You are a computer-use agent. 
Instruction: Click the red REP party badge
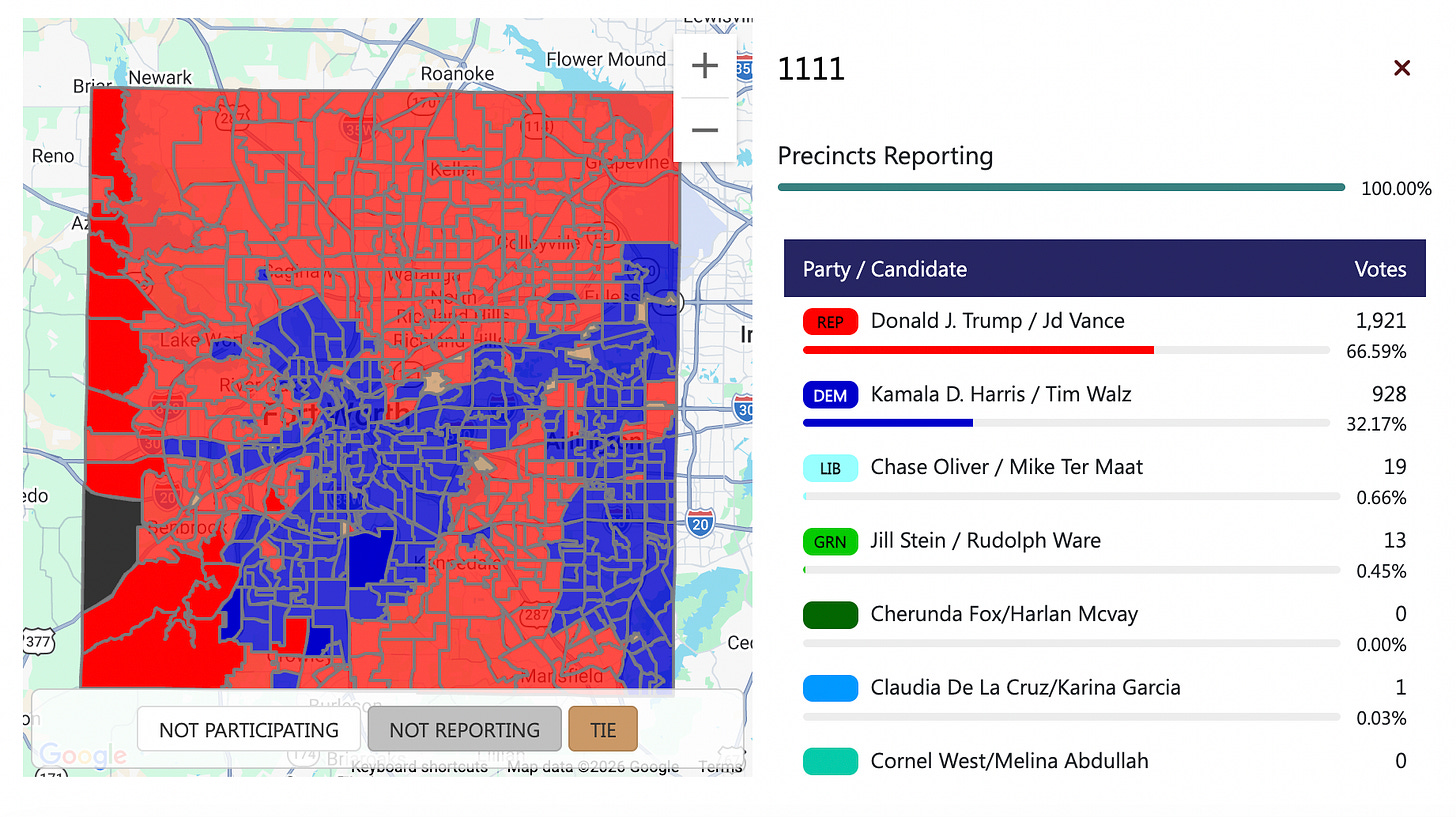[830, 321]
